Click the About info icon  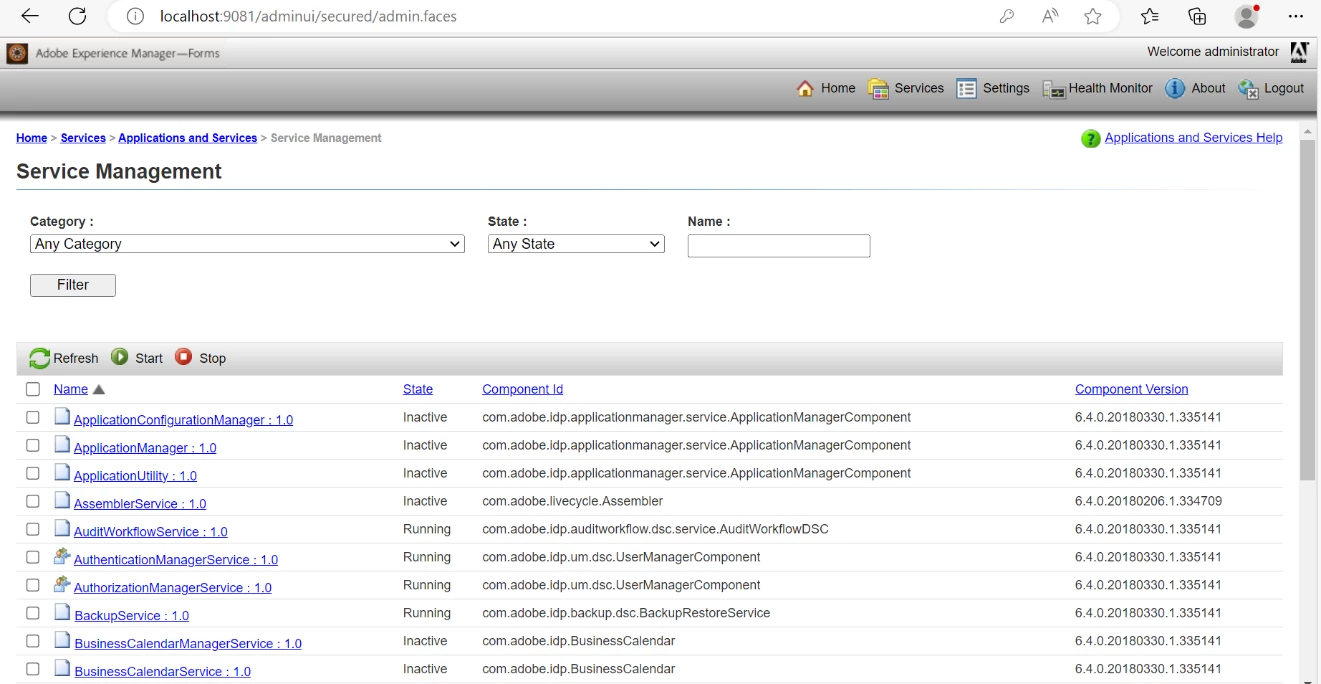pyautogui.click(x=1175, y=88)
